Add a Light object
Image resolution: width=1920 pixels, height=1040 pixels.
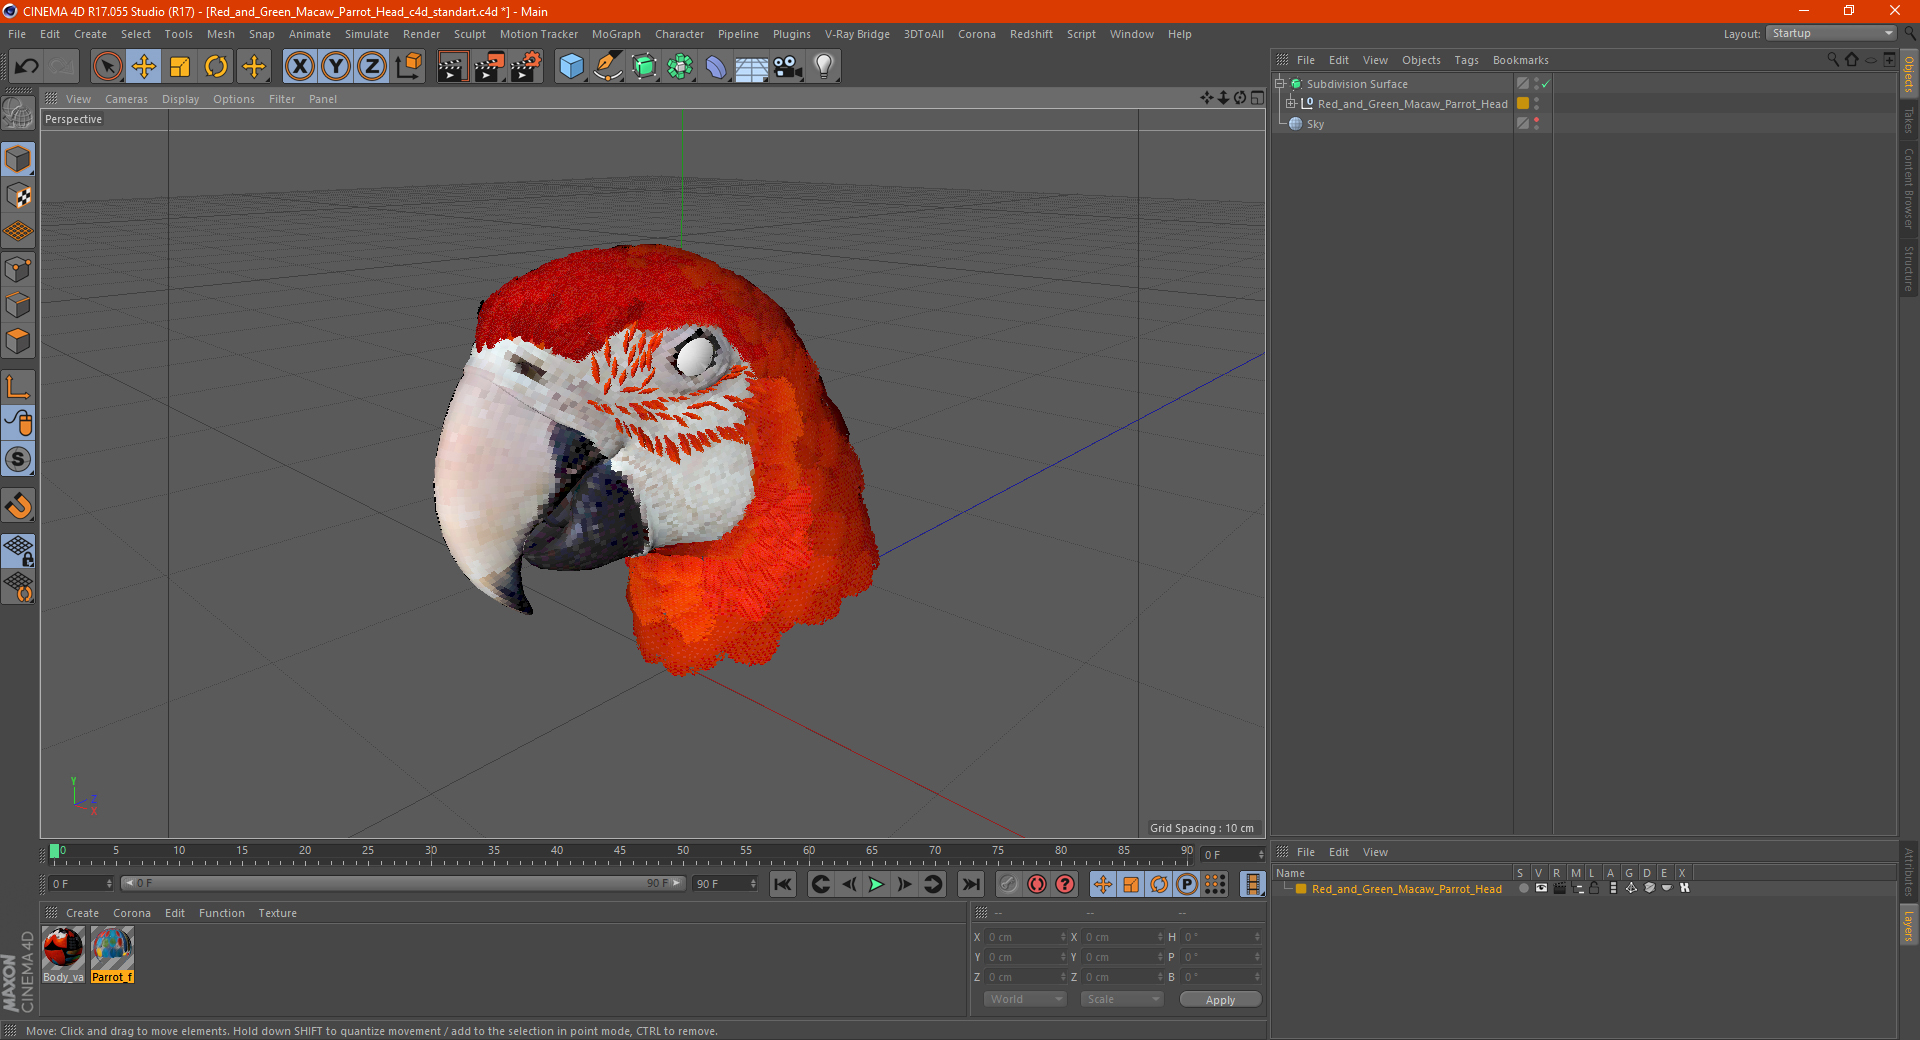pos(824,67)
